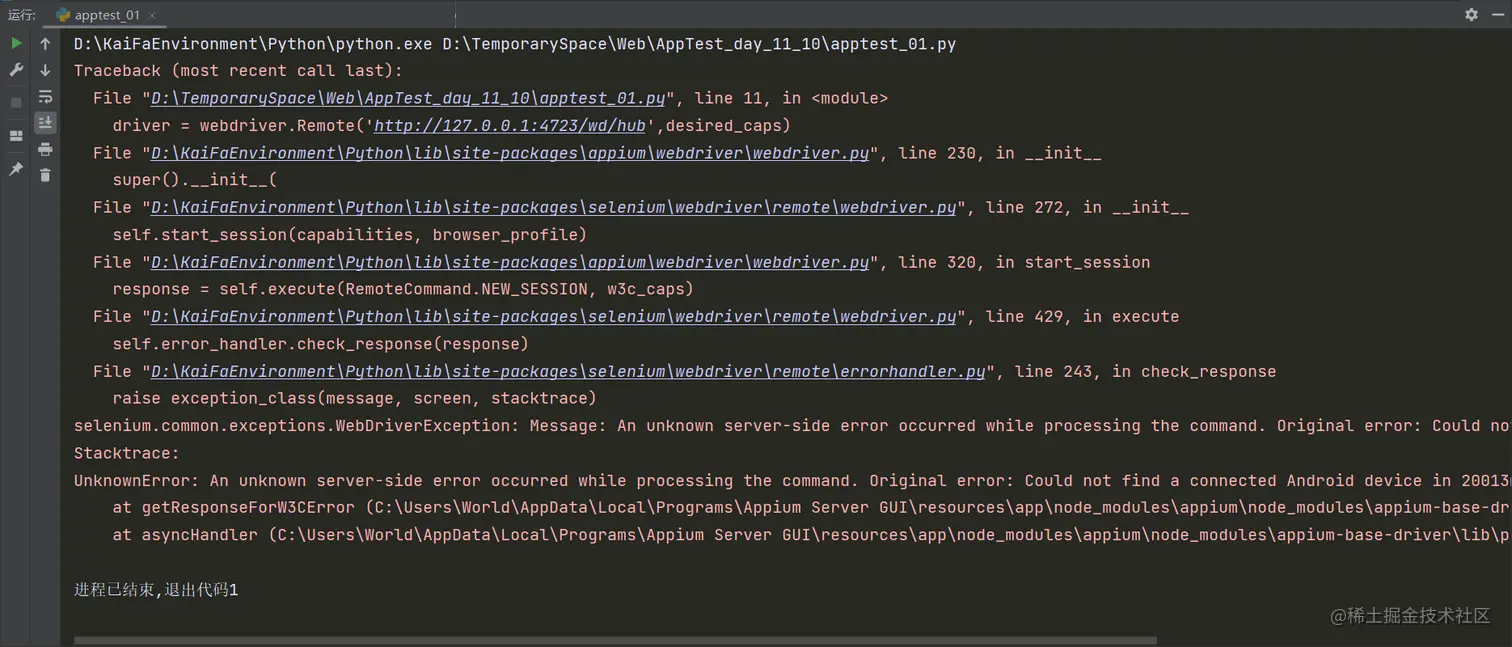1512x647 pixels.
Task: Open run panel settings gear
Action: tap(1471, 14)
